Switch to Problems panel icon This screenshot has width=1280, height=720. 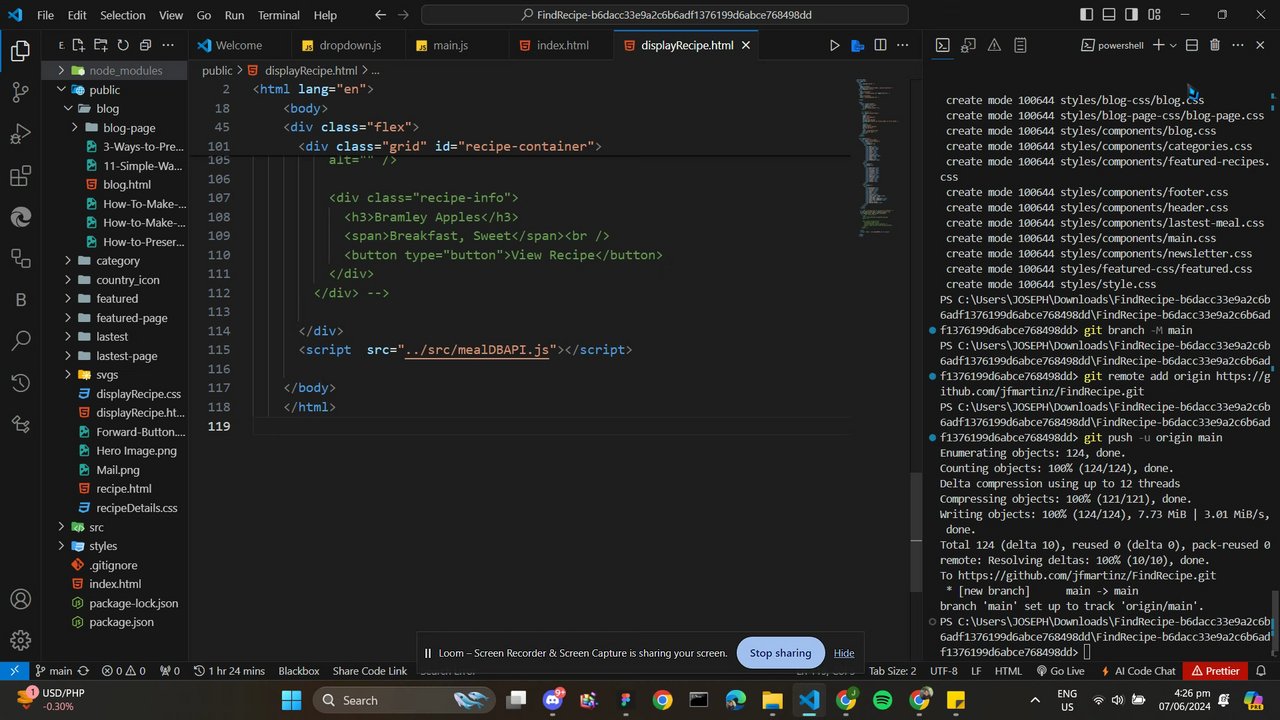coord(994,45)
